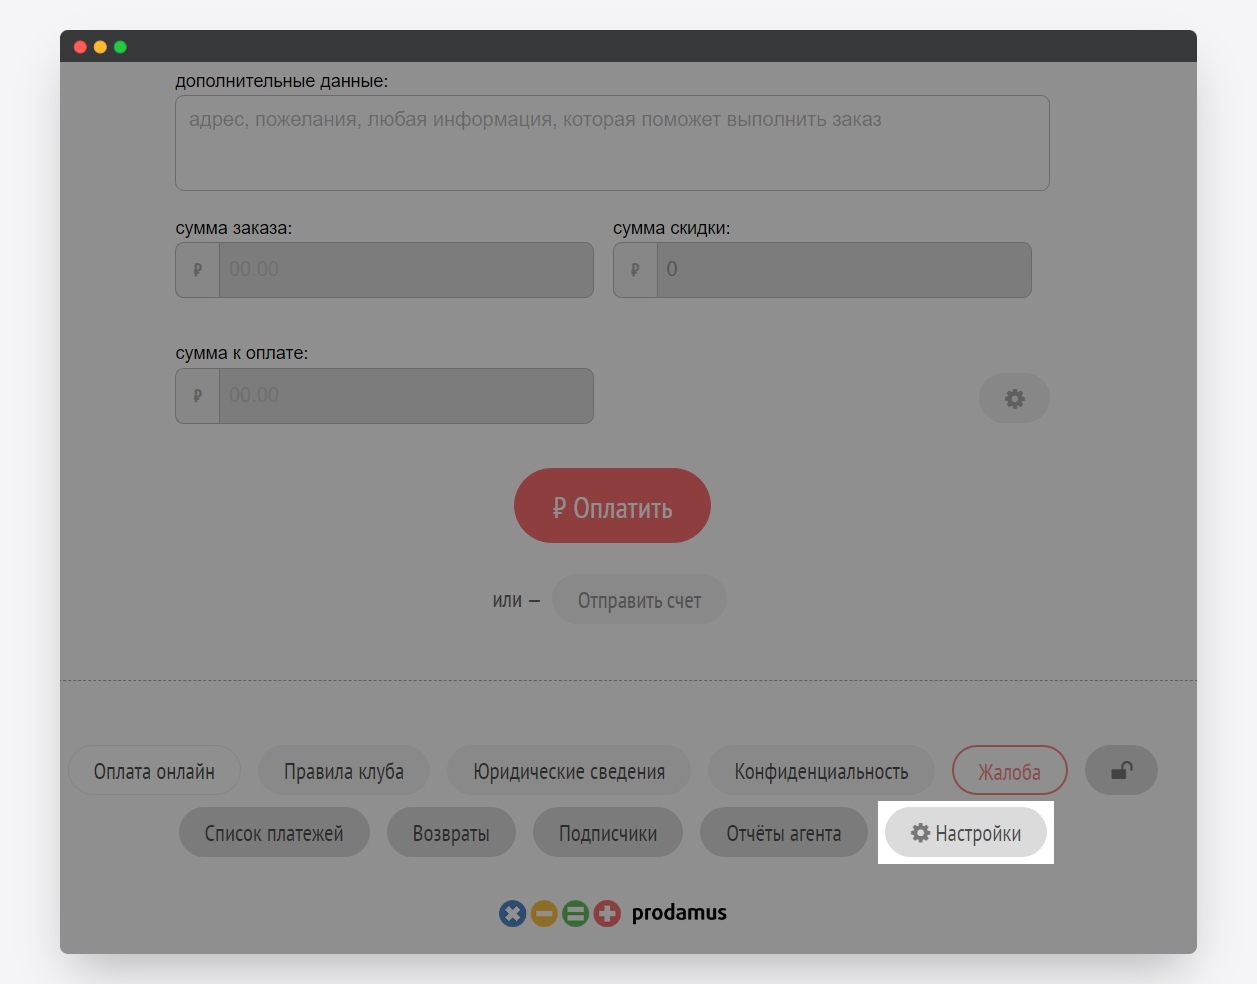Click the ruble icon in discount field

(x=635, y=270)
